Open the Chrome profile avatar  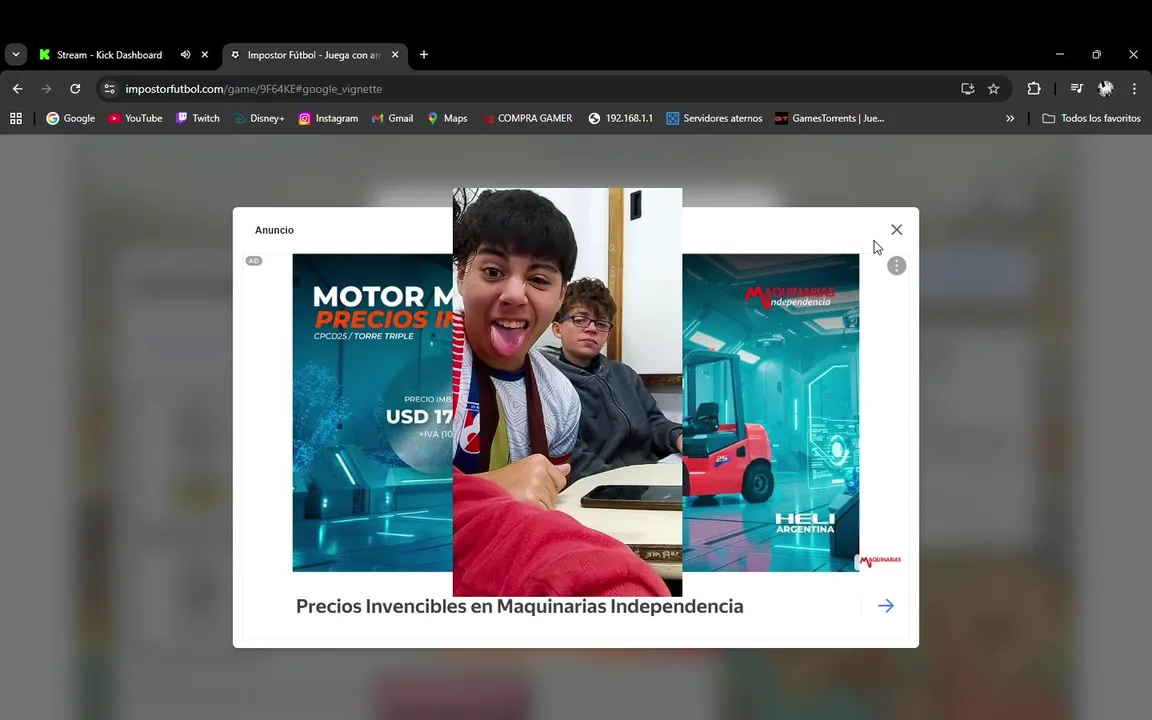coord(1105,89)
